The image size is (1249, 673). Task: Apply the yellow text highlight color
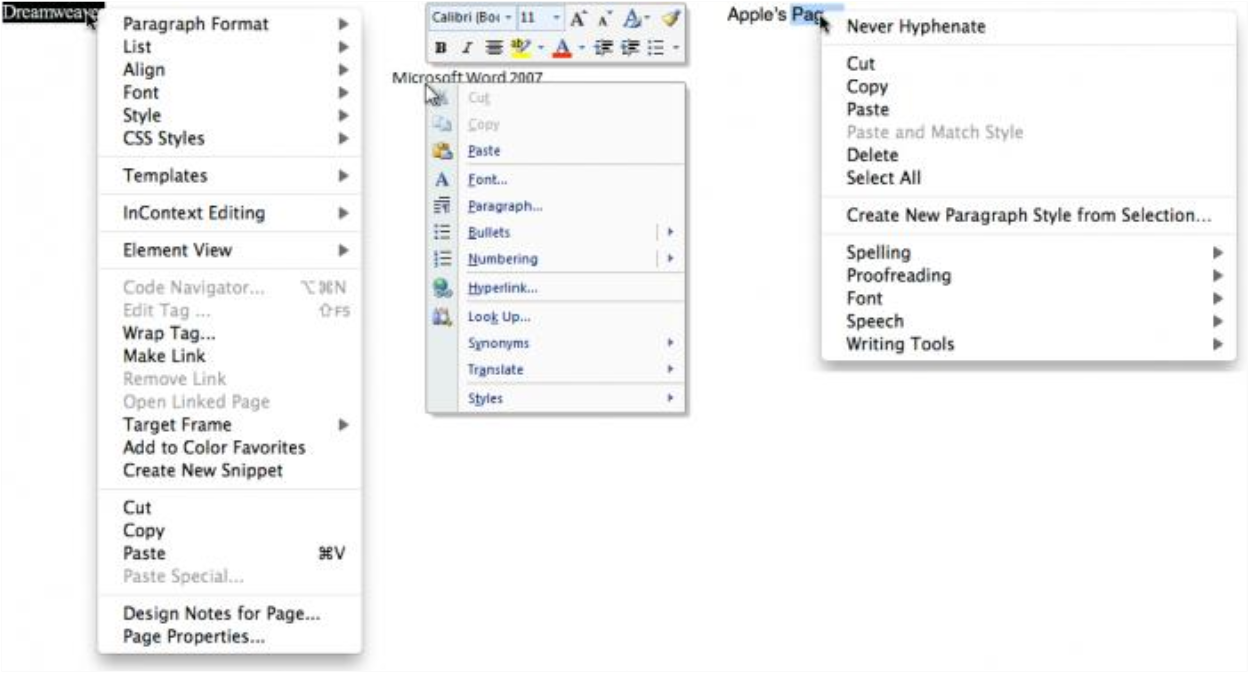(x=521, y=47)
